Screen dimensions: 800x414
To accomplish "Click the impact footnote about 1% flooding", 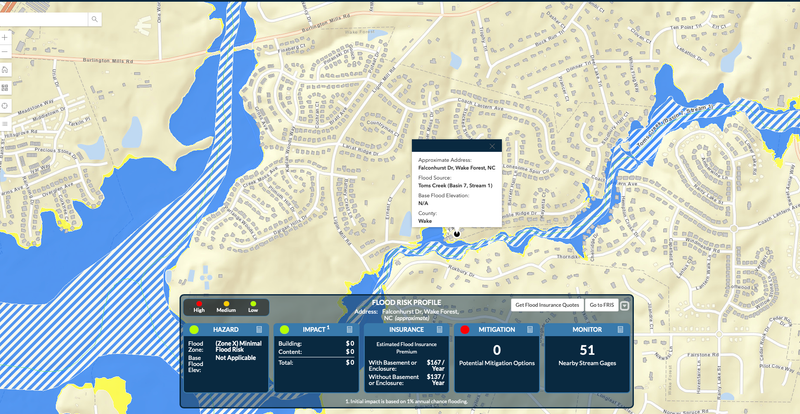I will click(407, 401).
